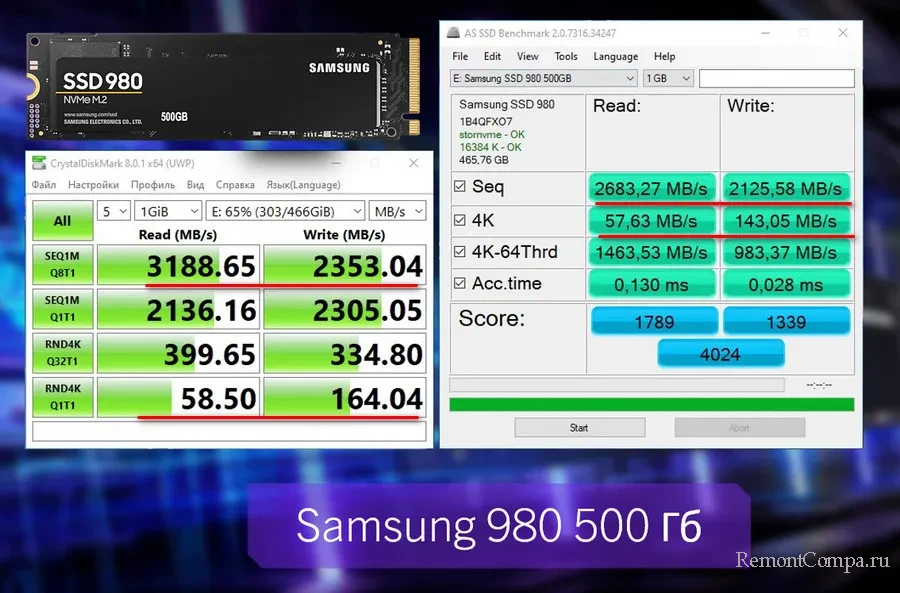900x593 pixels.
Task: Click the 58.50 read result
Action: 179,397
